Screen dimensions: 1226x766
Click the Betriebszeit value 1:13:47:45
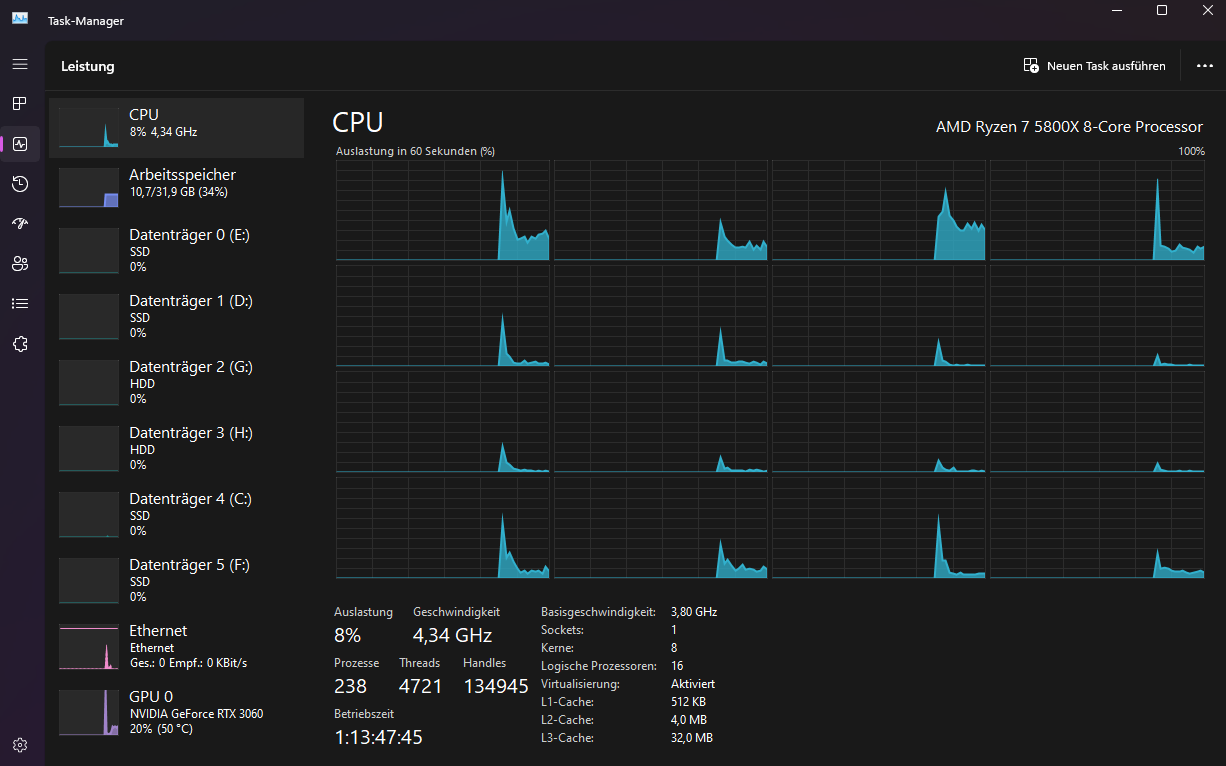coord(378,737)
